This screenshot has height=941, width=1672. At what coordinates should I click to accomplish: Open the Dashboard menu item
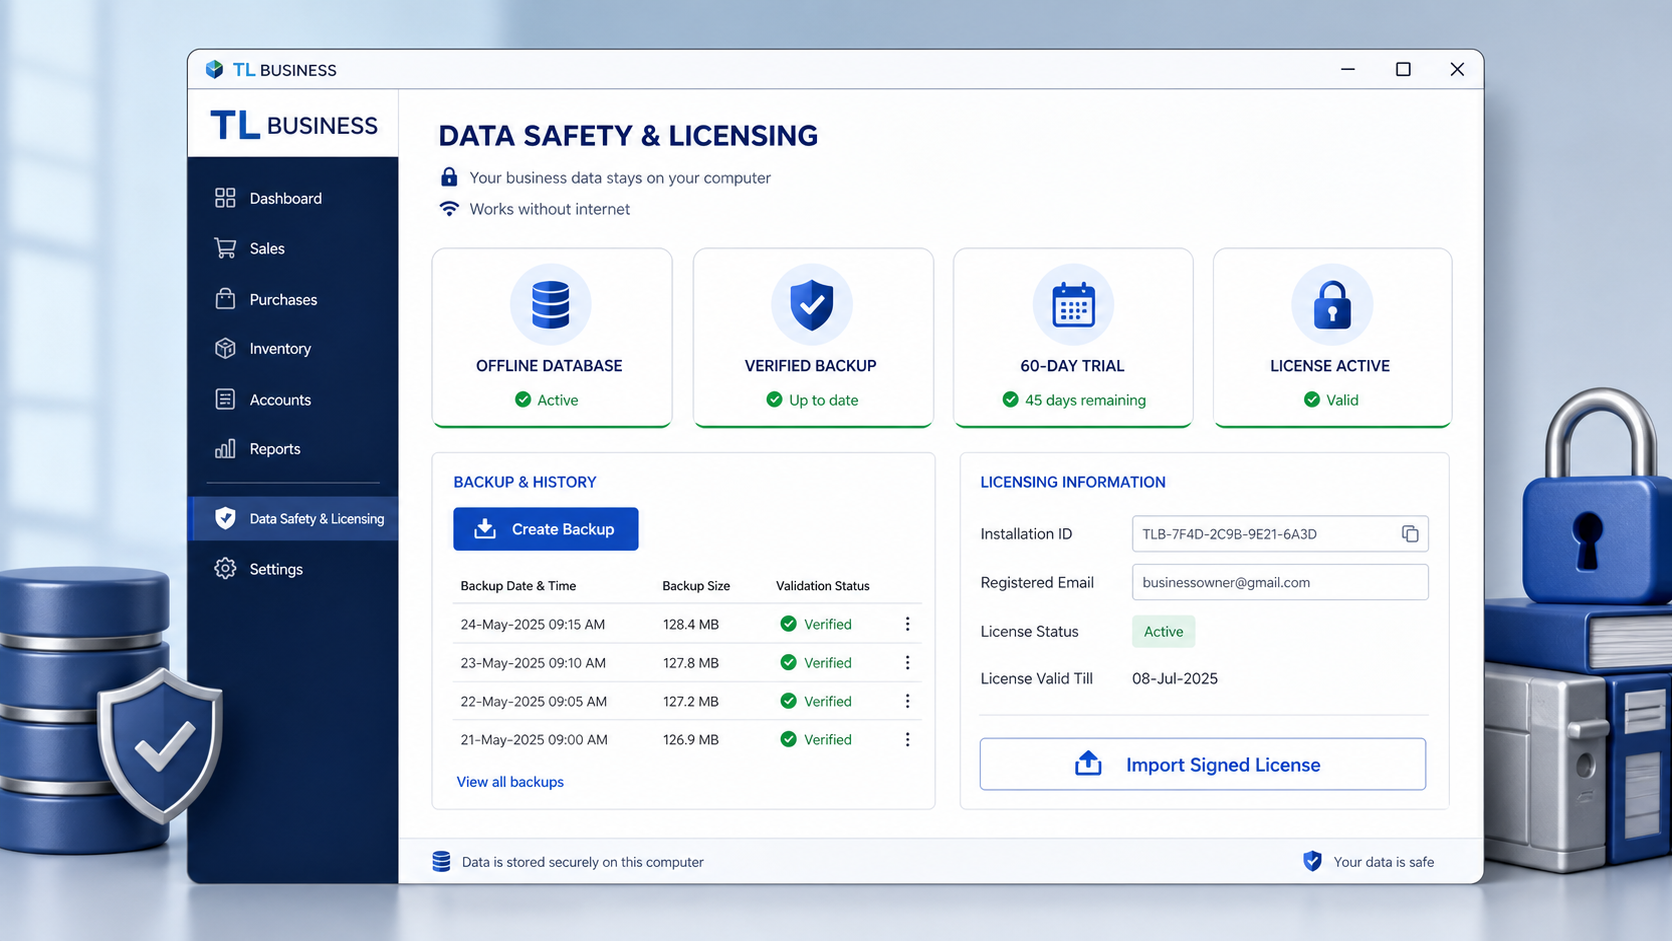[293, 198]
